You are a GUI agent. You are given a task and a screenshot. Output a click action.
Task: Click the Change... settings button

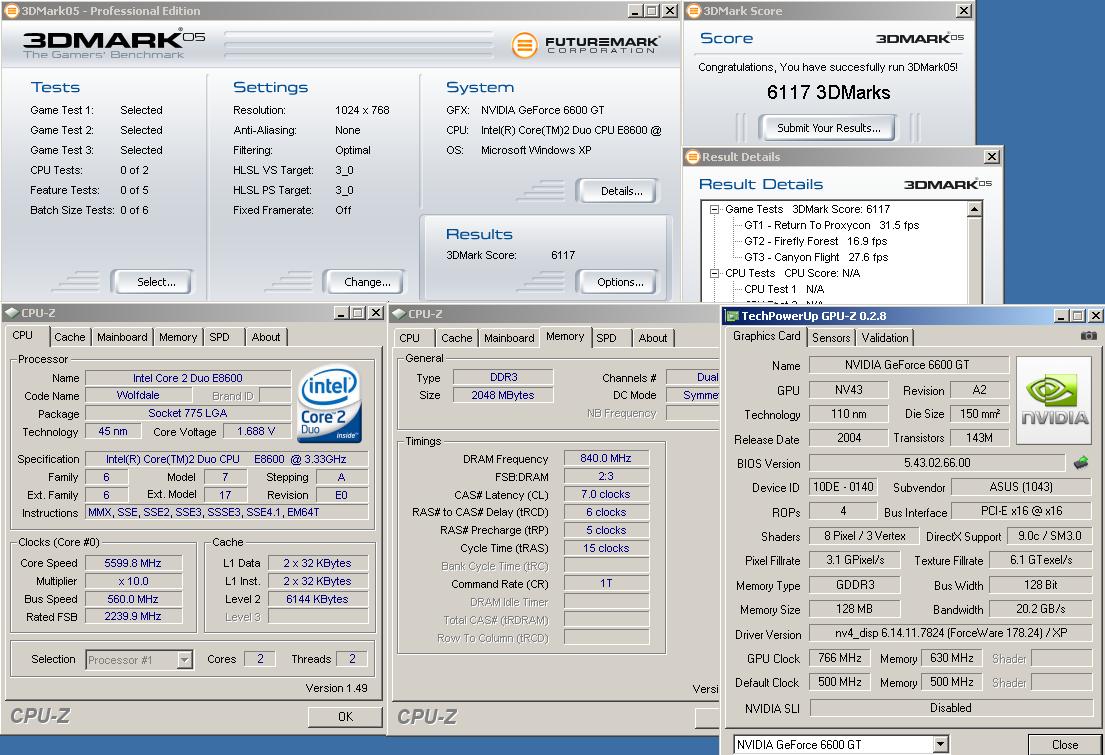tap(364, 282)
